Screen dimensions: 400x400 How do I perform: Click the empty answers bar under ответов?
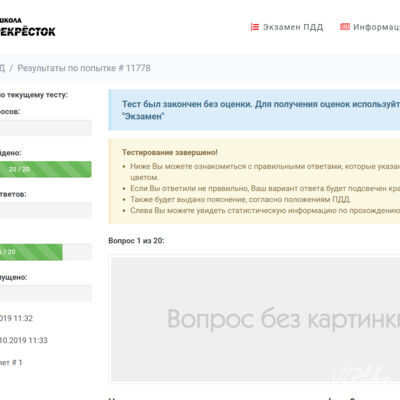tap(46, 211)
